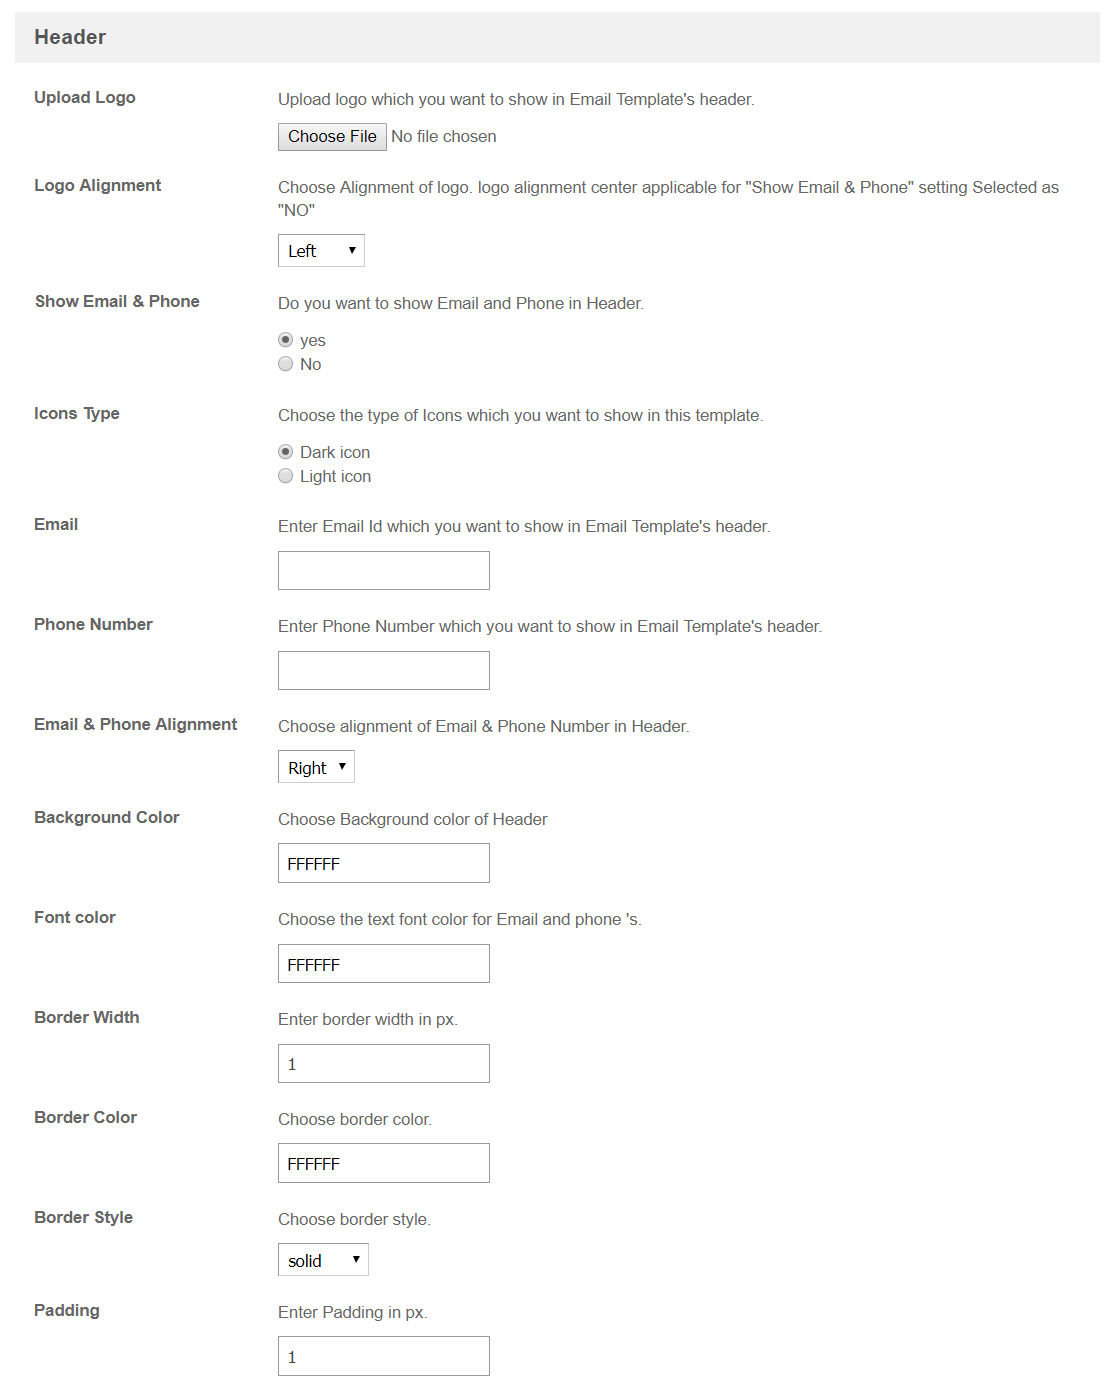Click the No file chosen text
The height and width of the screenshot is (1395, 1110).
444,137
